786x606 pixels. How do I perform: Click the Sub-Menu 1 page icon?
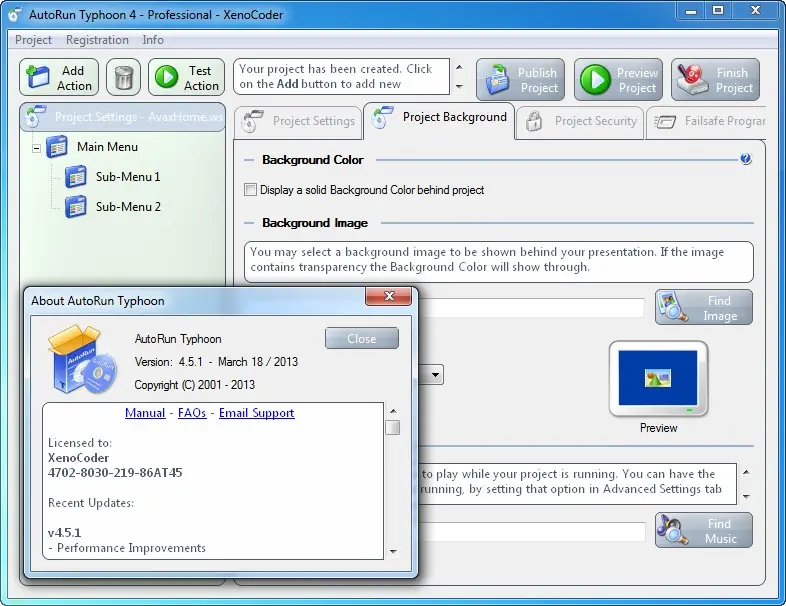point(76,177)
